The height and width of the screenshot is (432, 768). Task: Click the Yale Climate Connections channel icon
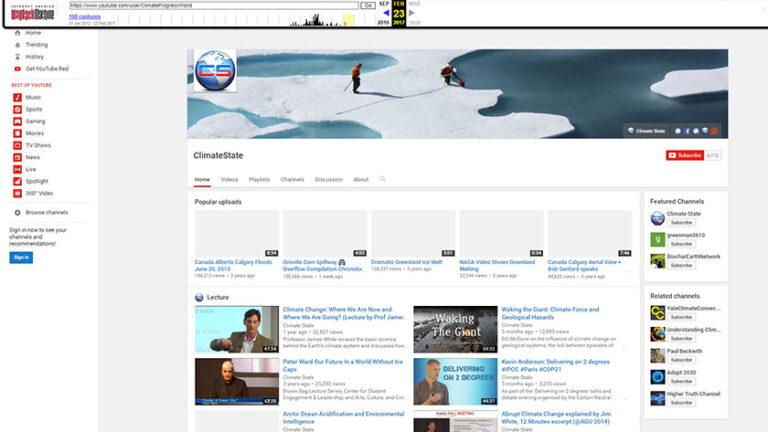point(657,311)
